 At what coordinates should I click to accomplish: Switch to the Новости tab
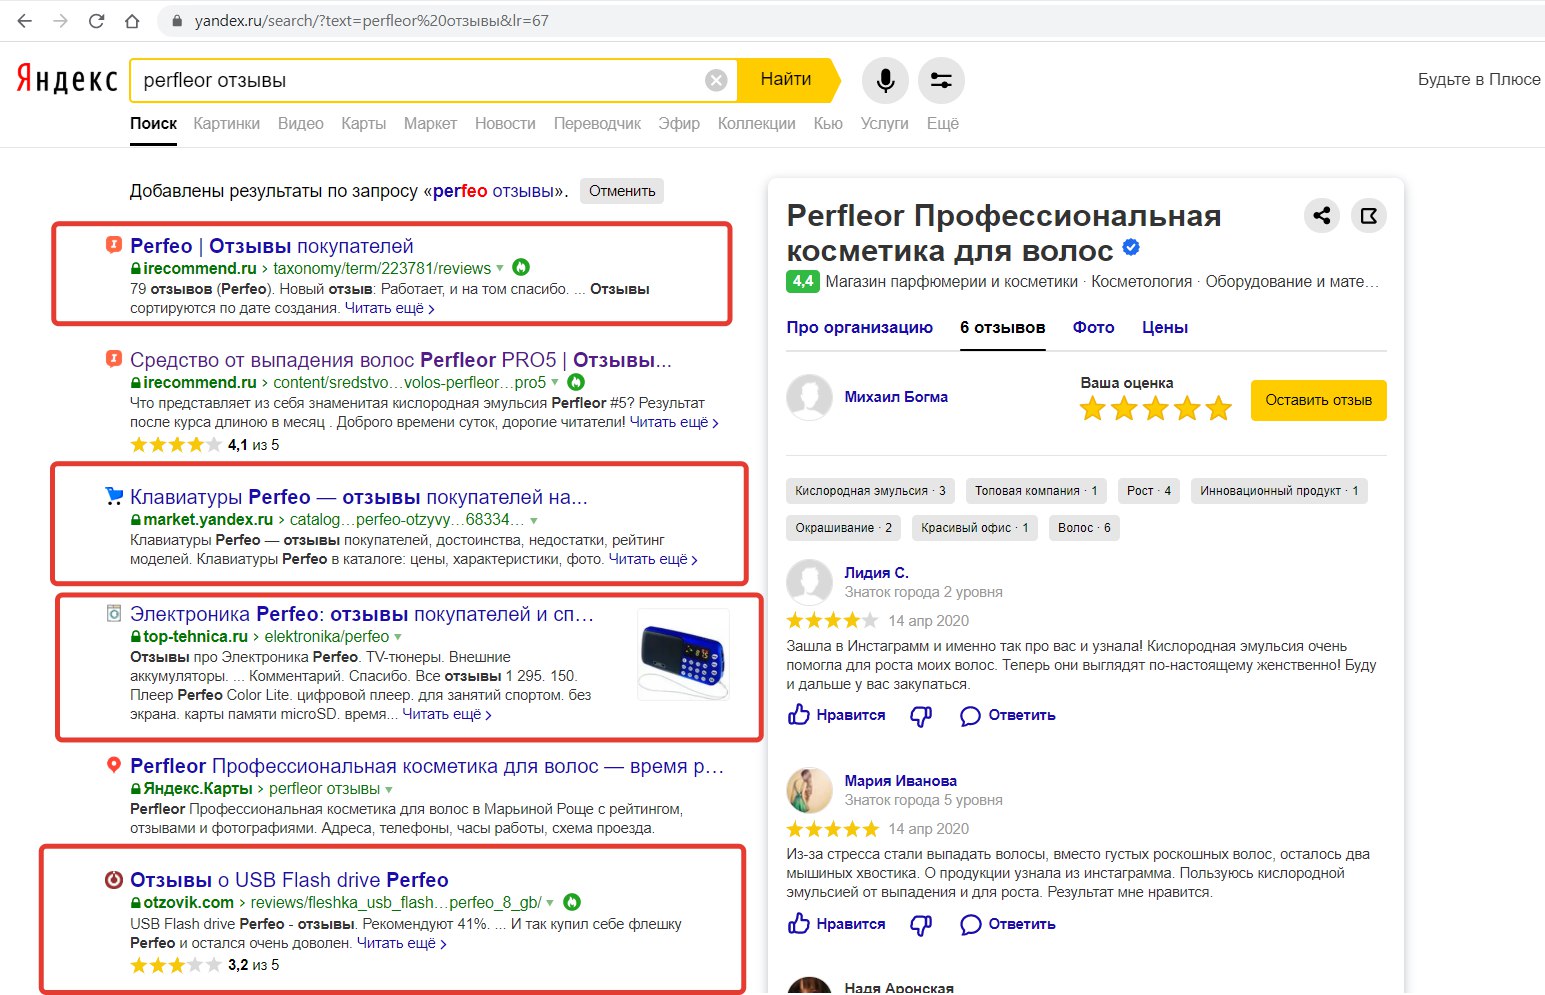point(505,123)
